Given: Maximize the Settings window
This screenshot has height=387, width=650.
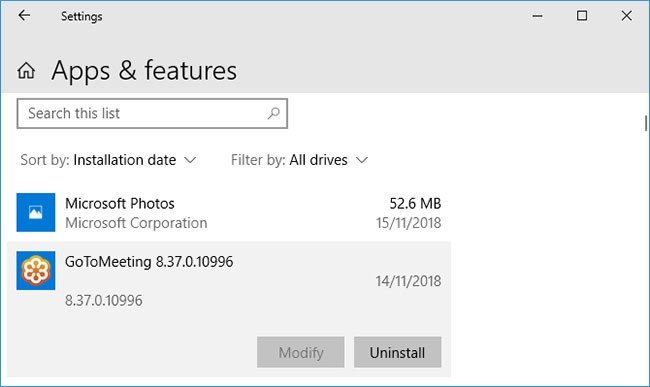Looking at the screenshot, I should coord(582,16).
